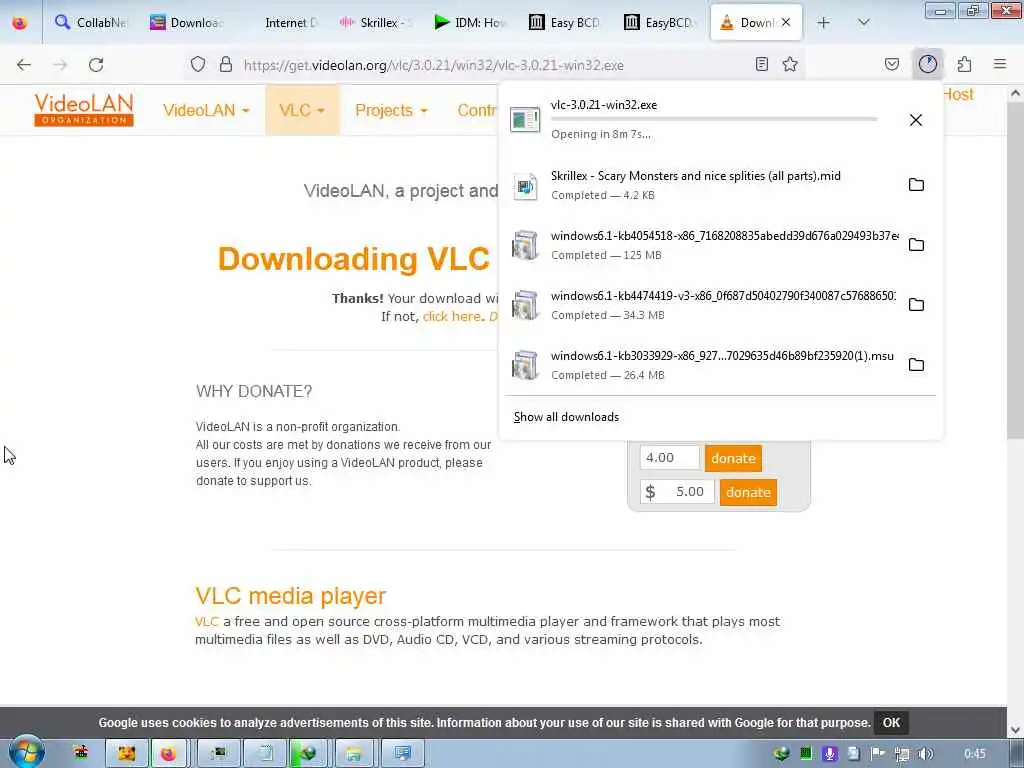The width and height of the screenshot is (1024, 768).
Task: Click the vlc download progress bar
Action: 714,120
